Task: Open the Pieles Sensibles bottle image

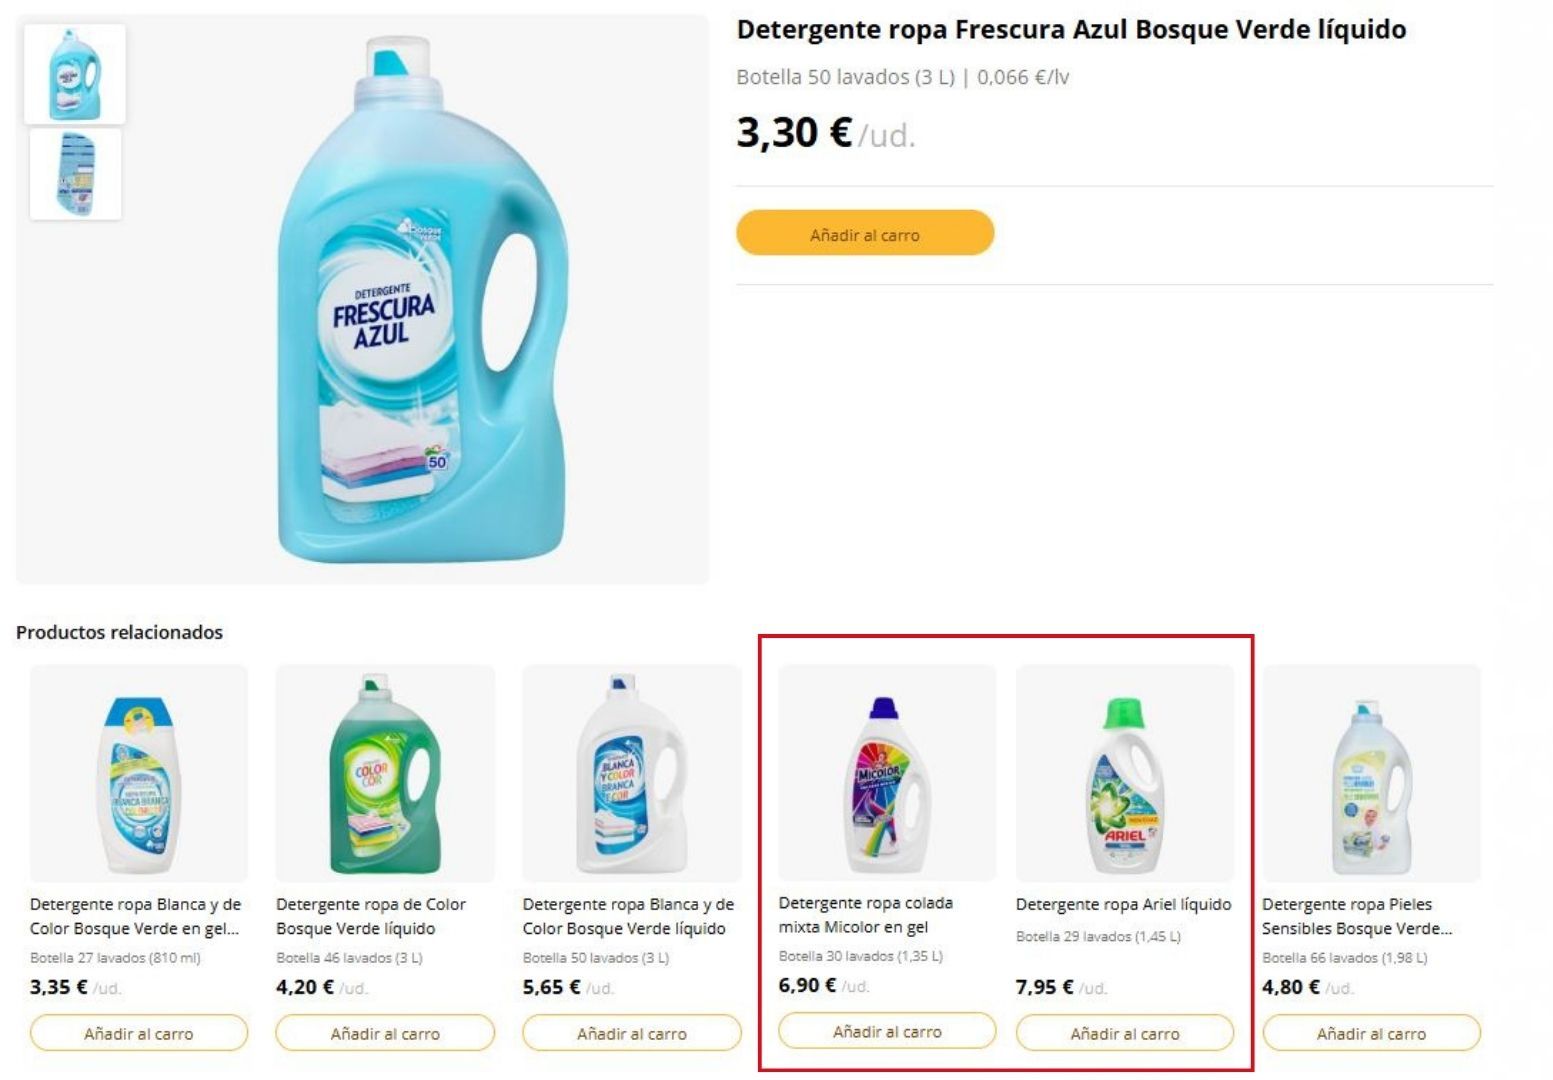Action: pyautogui.click(x=1371, y=773)
